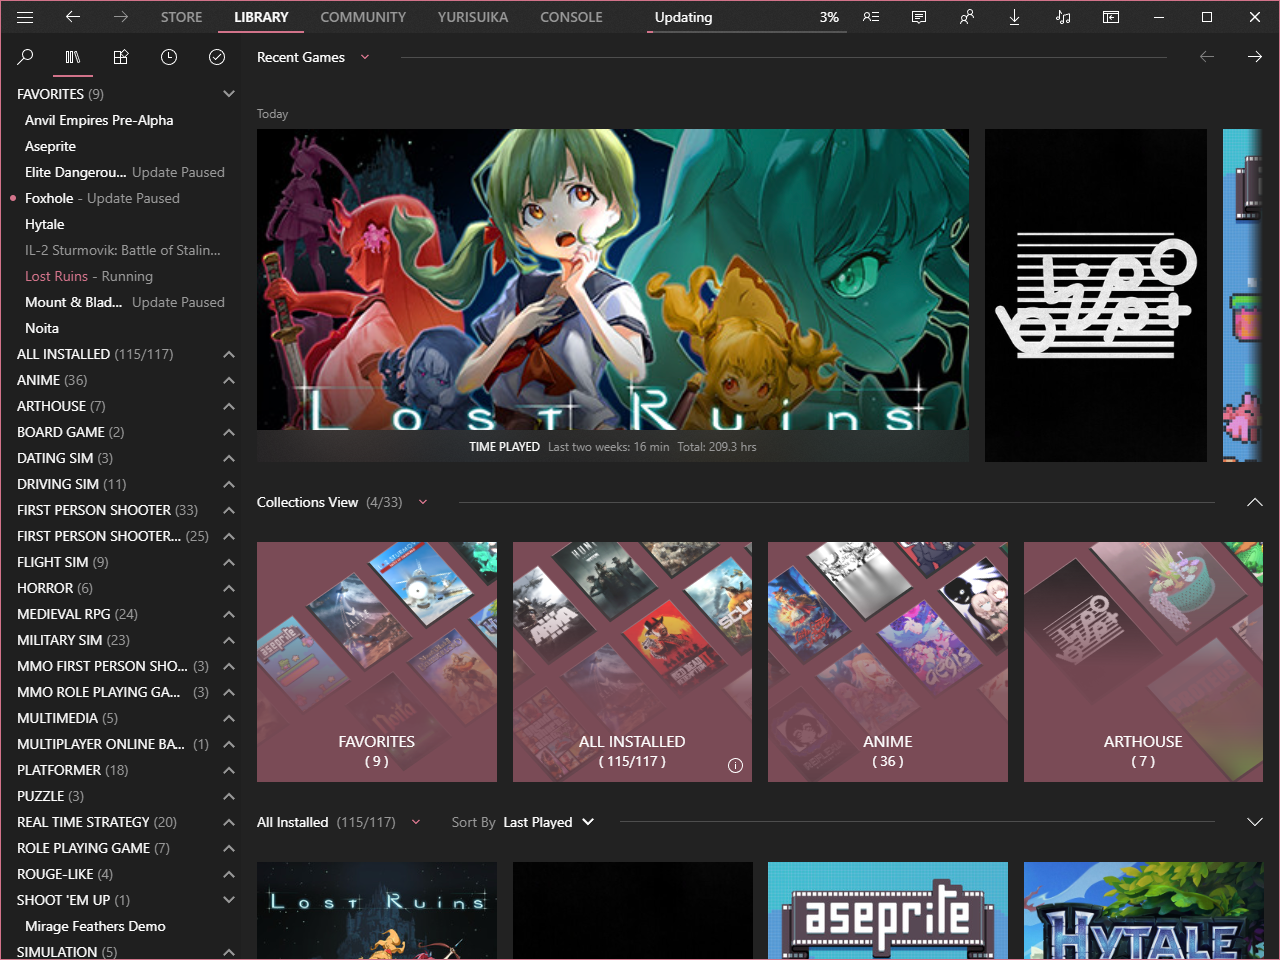Select the collections books sidebar icon

tap(73, 57)
